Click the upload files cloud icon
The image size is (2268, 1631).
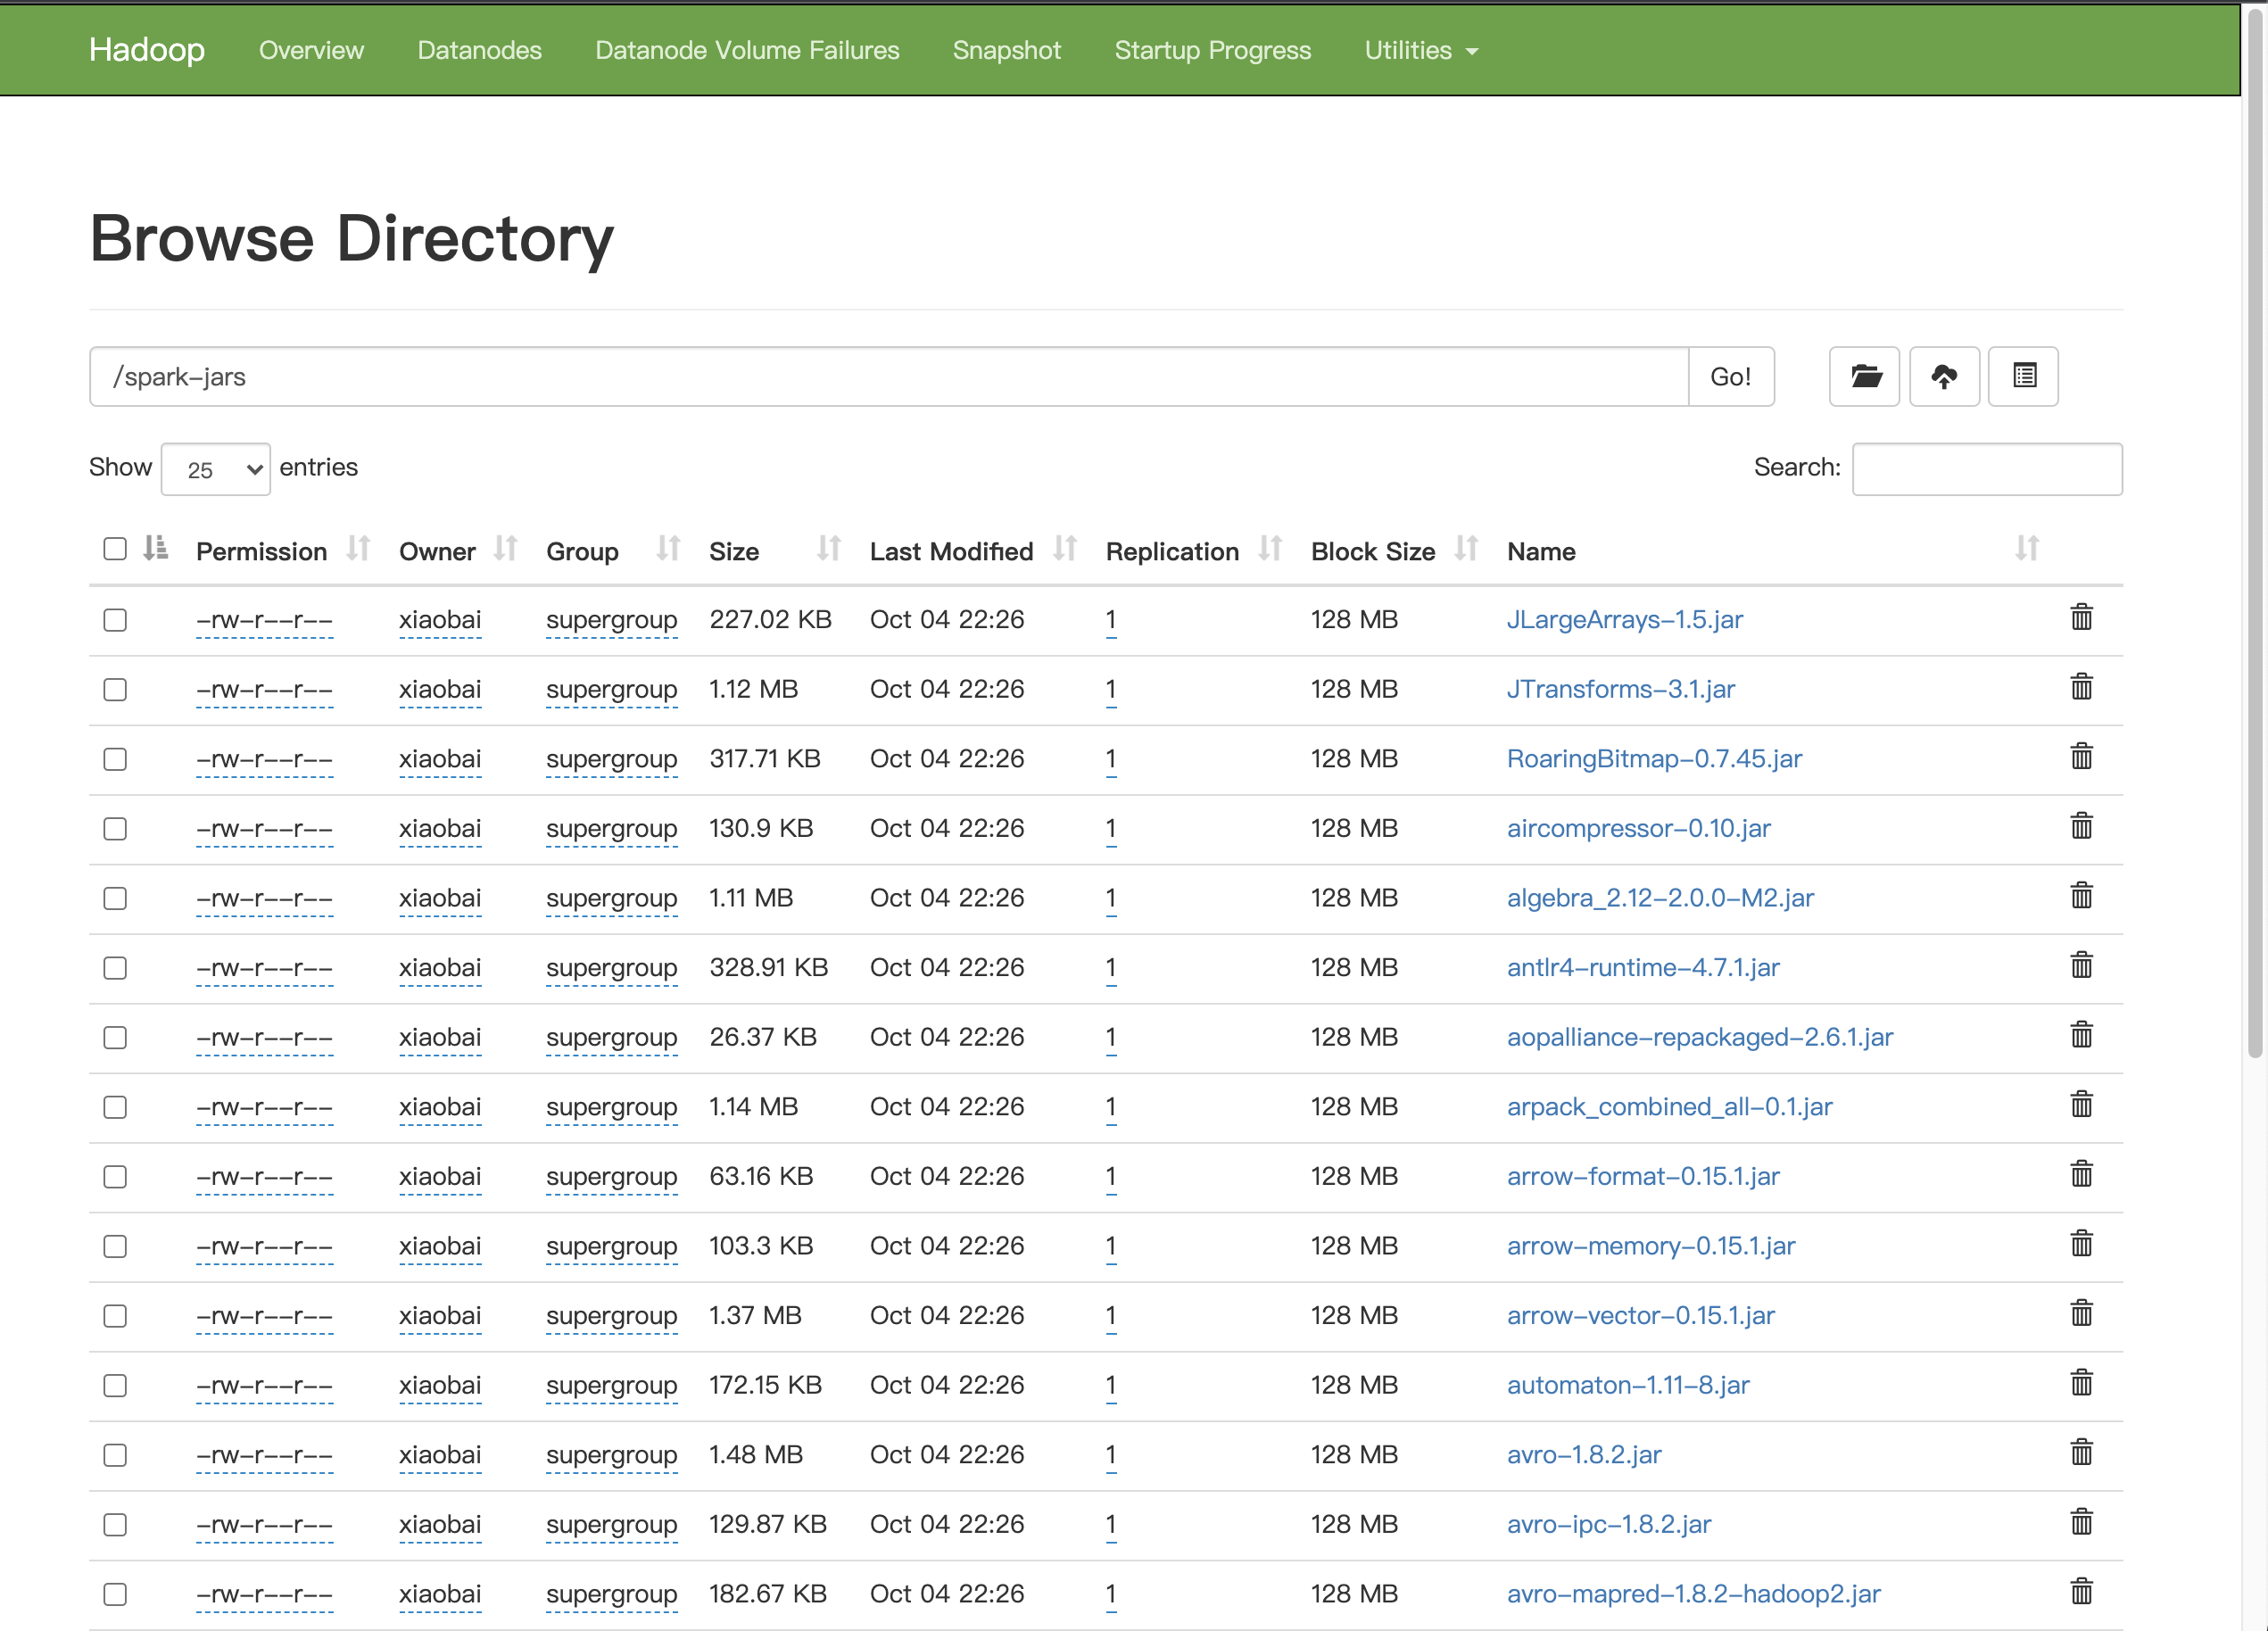[x=1943, y=377]
